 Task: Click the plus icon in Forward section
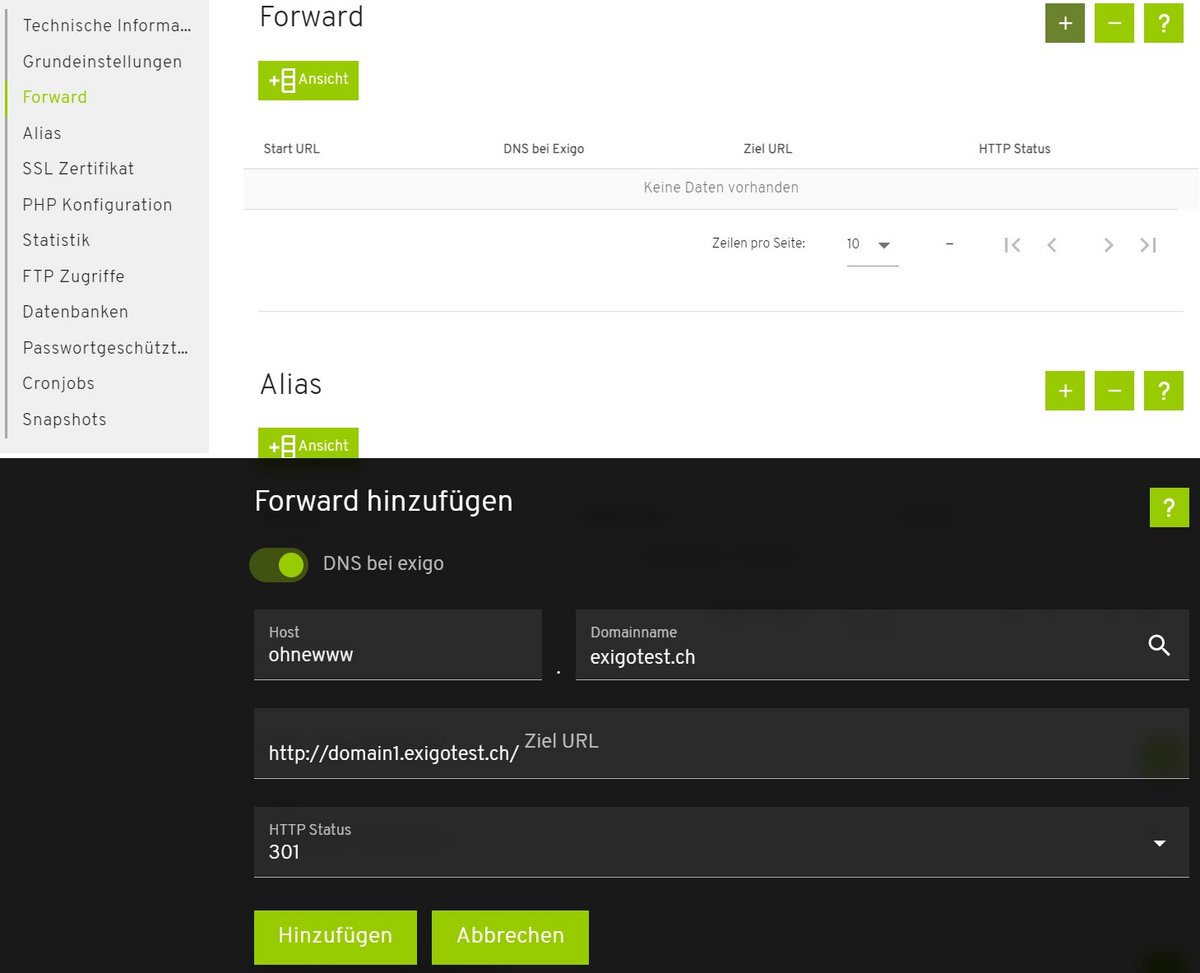(1064, 23)
